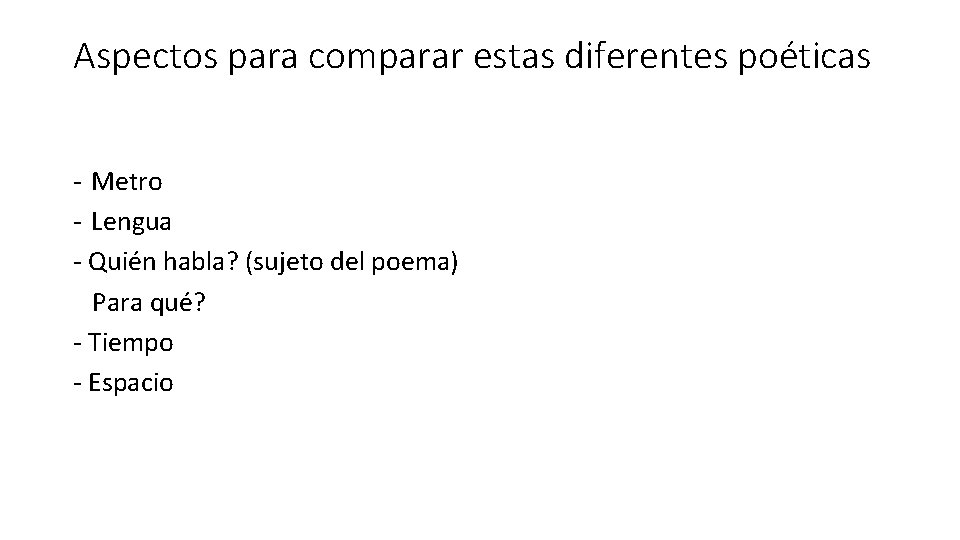The width and height of the screenshot is (960, 540).
Task: Click the word "diferentes" in the title
Action: coord(646,55)
